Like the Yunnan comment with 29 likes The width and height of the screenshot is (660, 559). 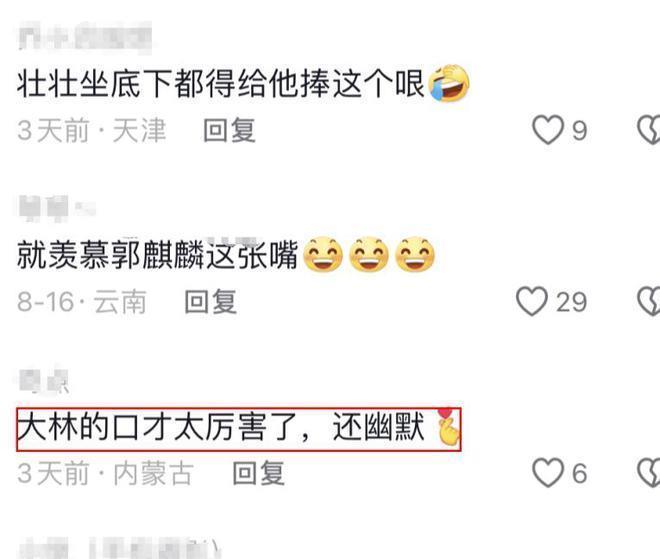532,301
